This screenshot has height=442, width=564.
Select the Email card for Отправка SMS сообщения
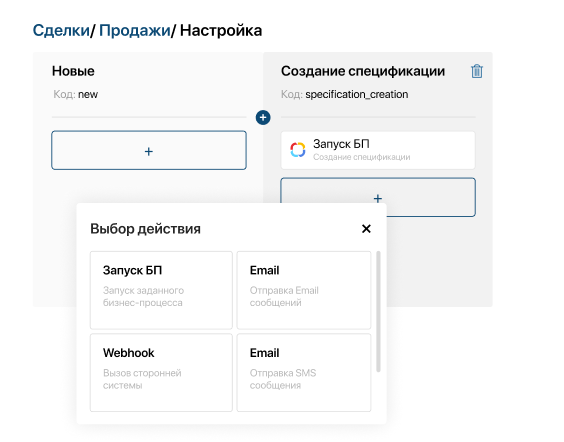(x=304, y=373)
